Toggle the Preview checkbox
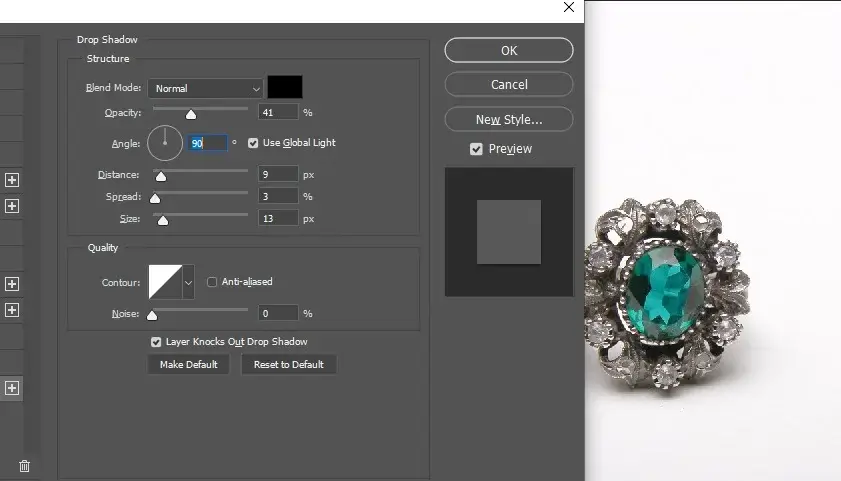Viewport: 841px width, 481px height. click(x=476, y=149)
